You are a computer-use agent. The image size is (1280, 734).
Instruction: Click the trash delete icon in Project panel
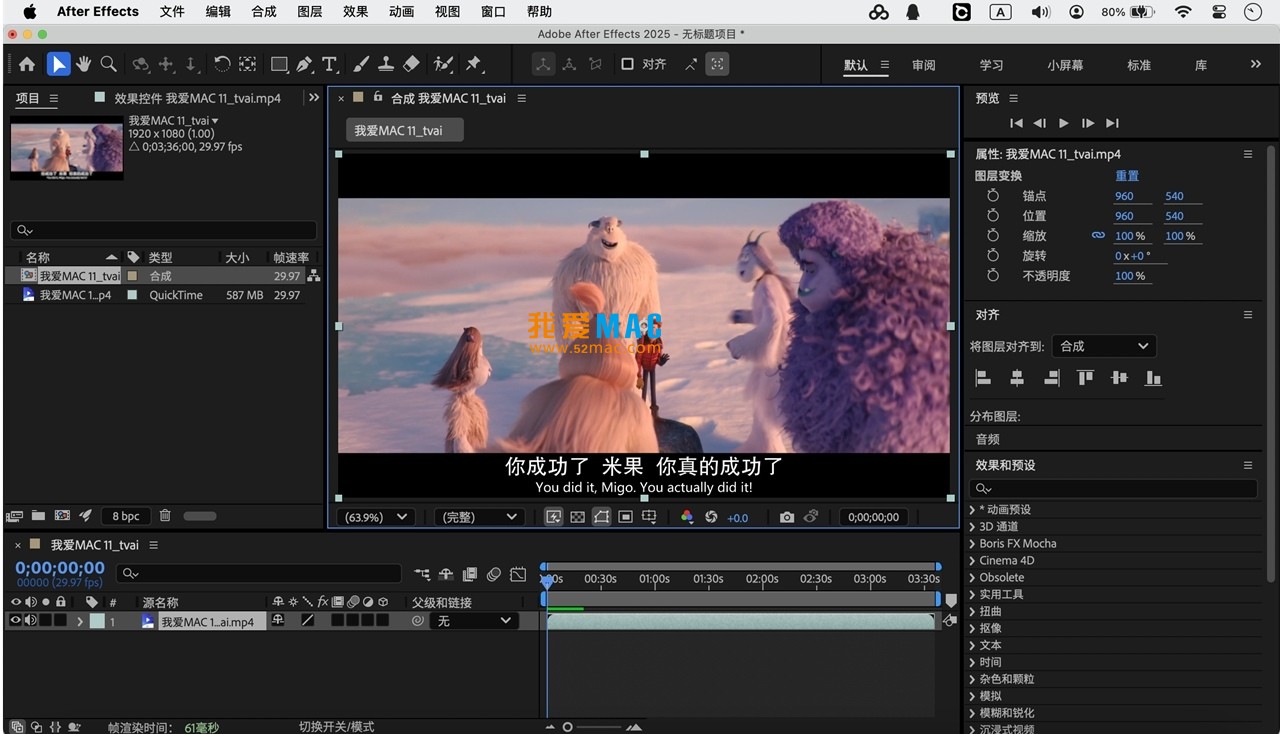tap(165, 516)
